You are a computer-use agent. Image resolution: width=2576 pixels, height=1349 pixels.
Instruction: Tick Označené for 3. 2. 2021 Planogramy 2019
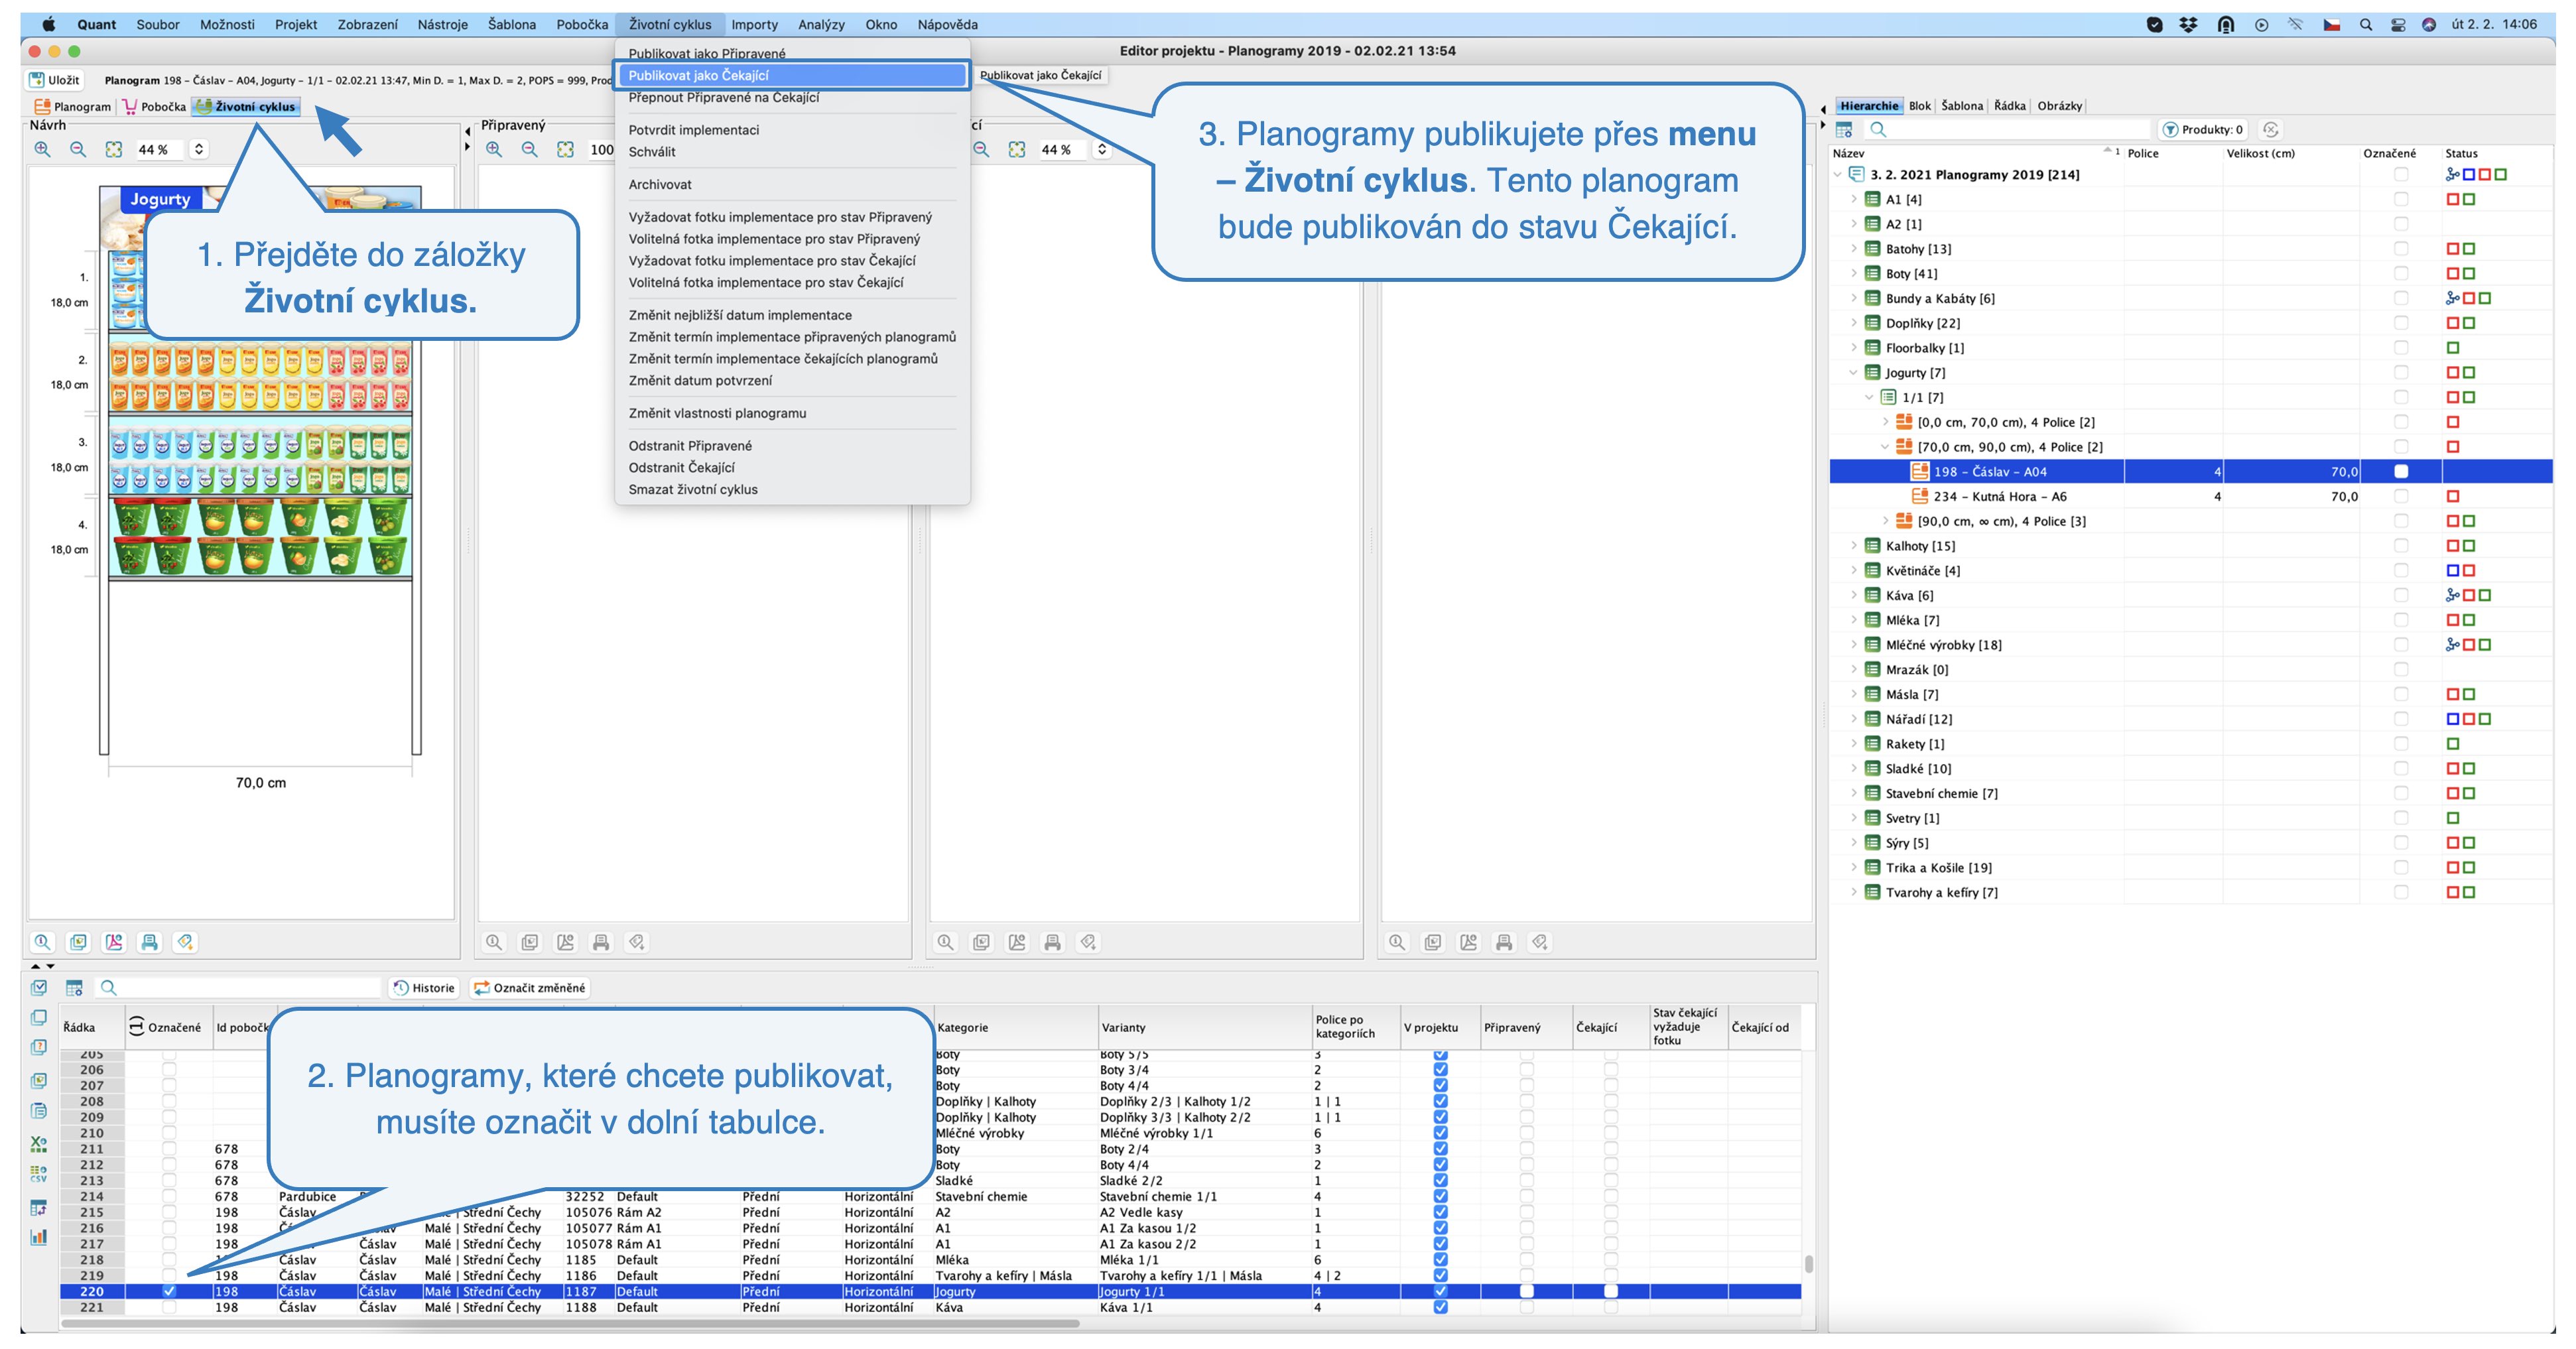click(2401, 175)
